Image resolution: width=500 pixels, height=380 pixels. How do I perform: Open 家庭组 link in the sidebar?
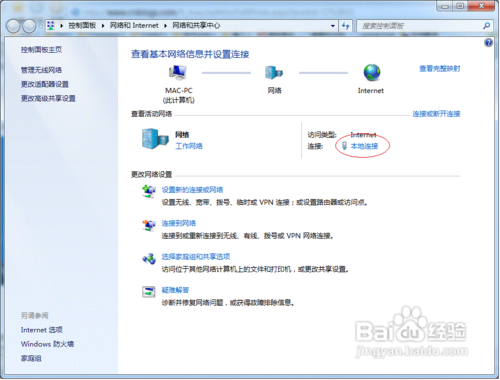pos(31,358)
